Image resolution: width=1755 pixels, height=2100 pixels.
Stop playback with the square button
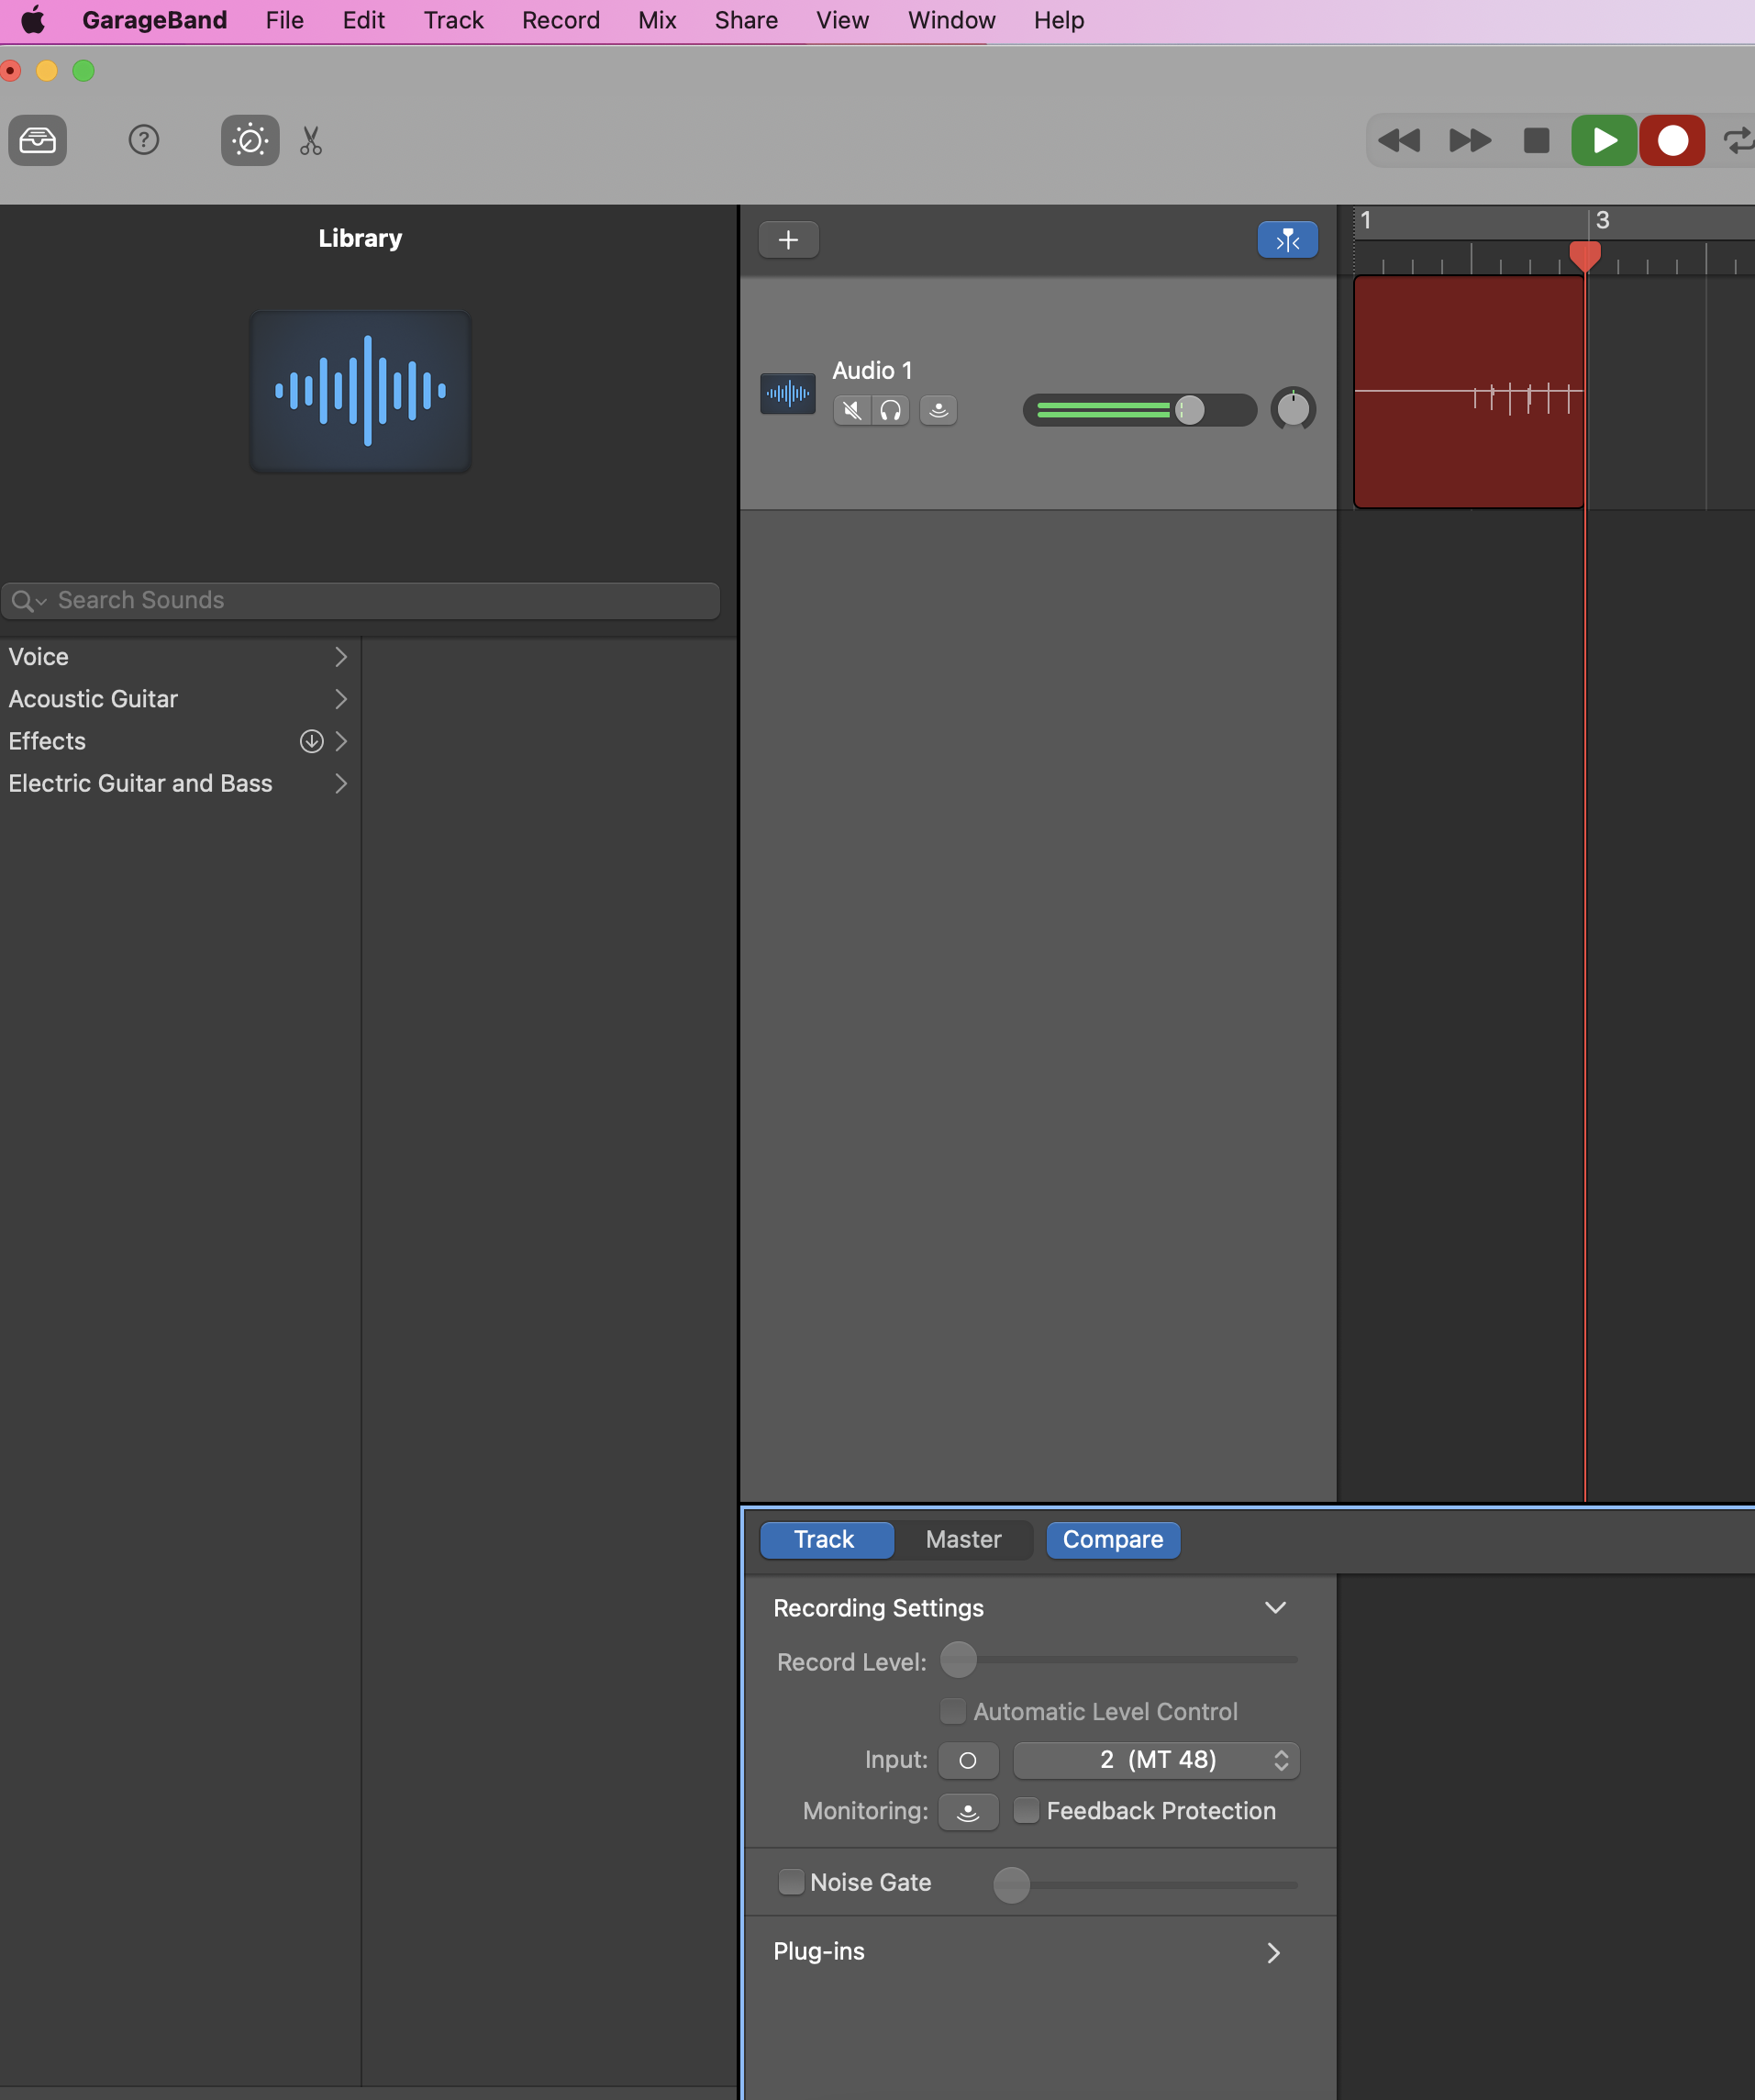1536,140
